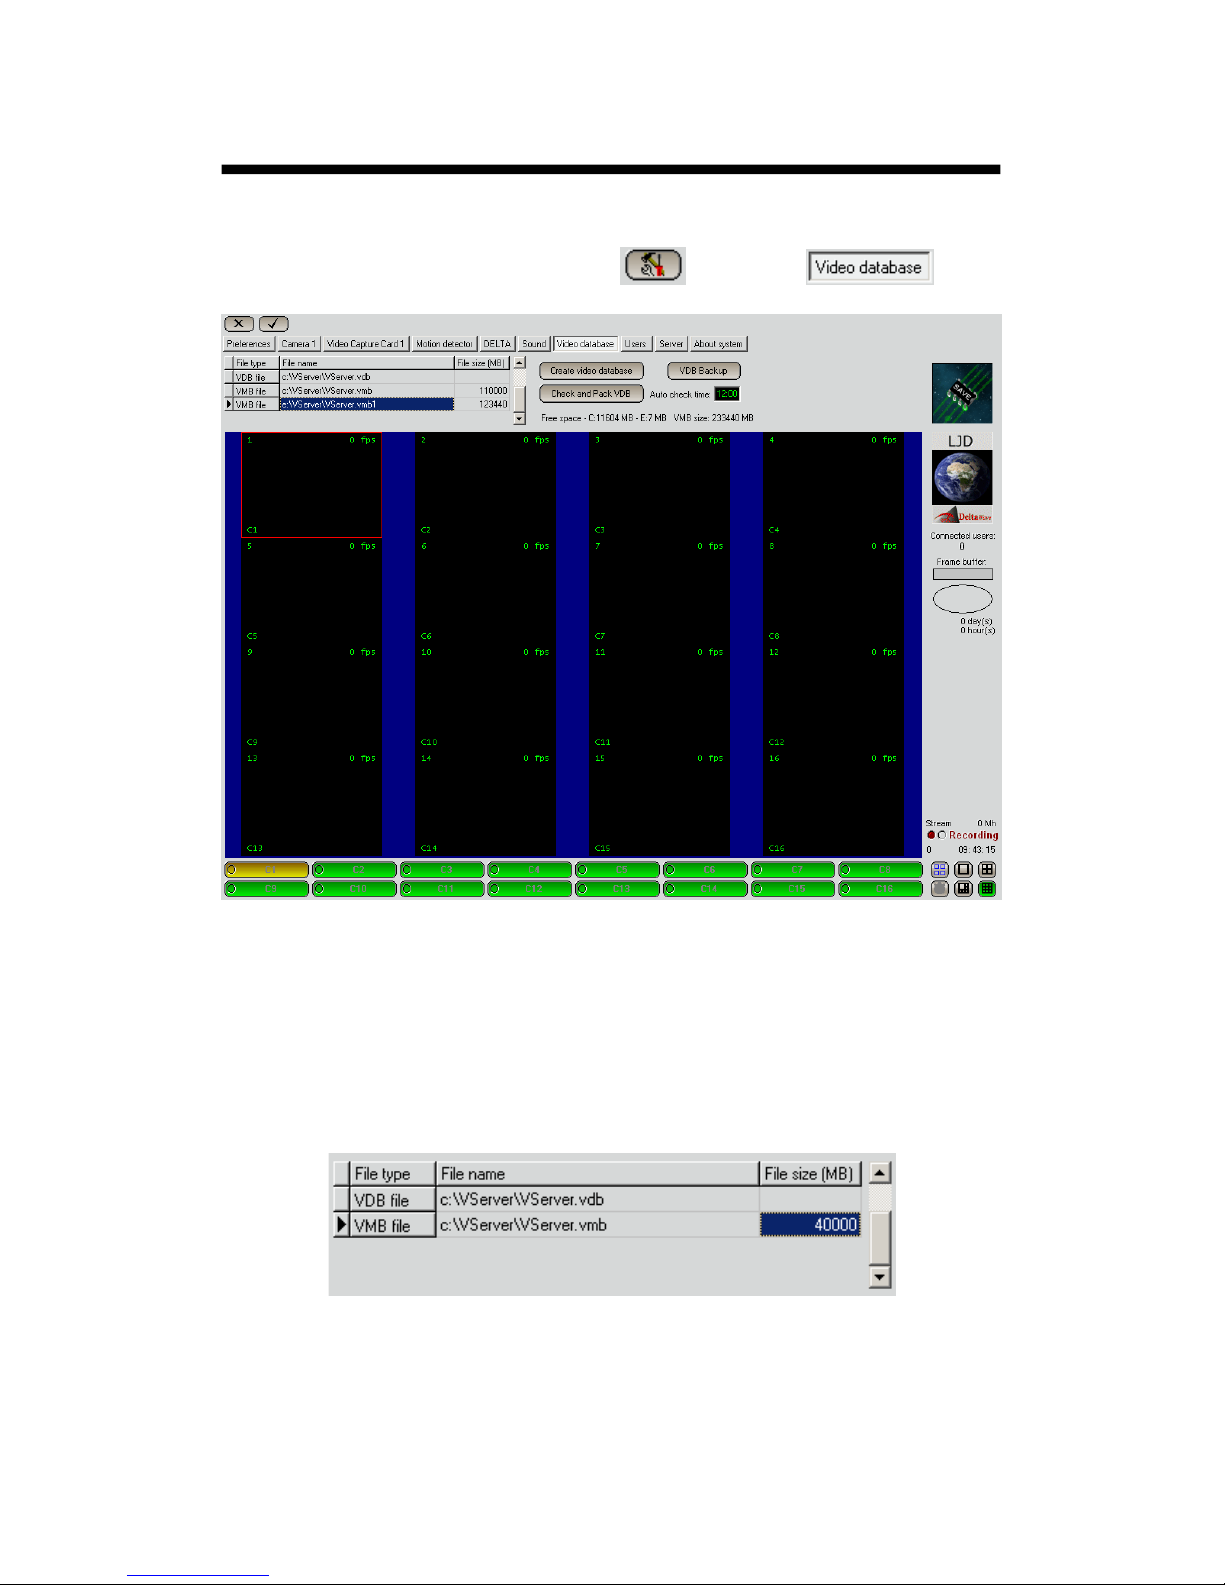Select camera view tile 1
Image resolution: width=1225 pixels, height=1585 pixels.
311,485
